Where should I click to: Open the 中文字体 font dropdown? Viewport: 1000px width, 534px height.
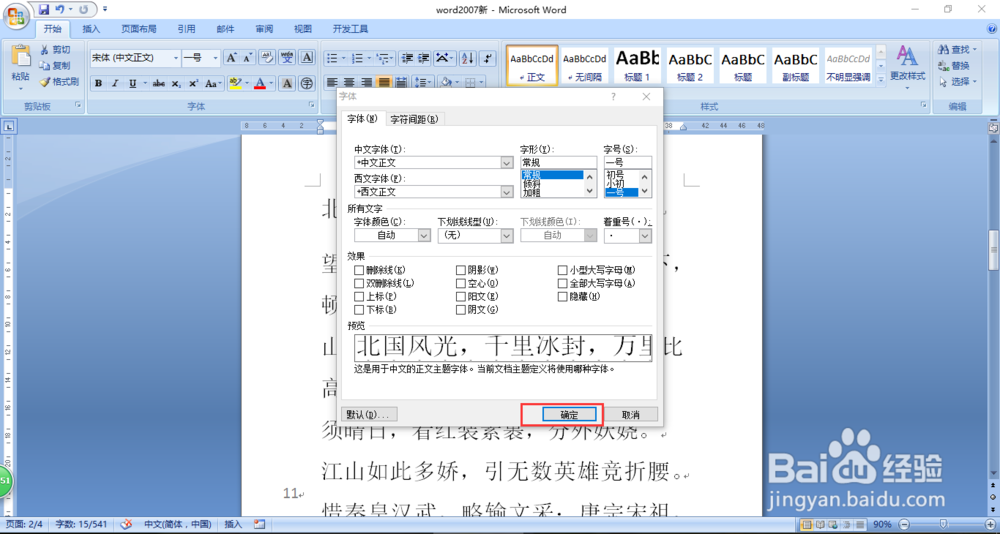coord(507,163)
